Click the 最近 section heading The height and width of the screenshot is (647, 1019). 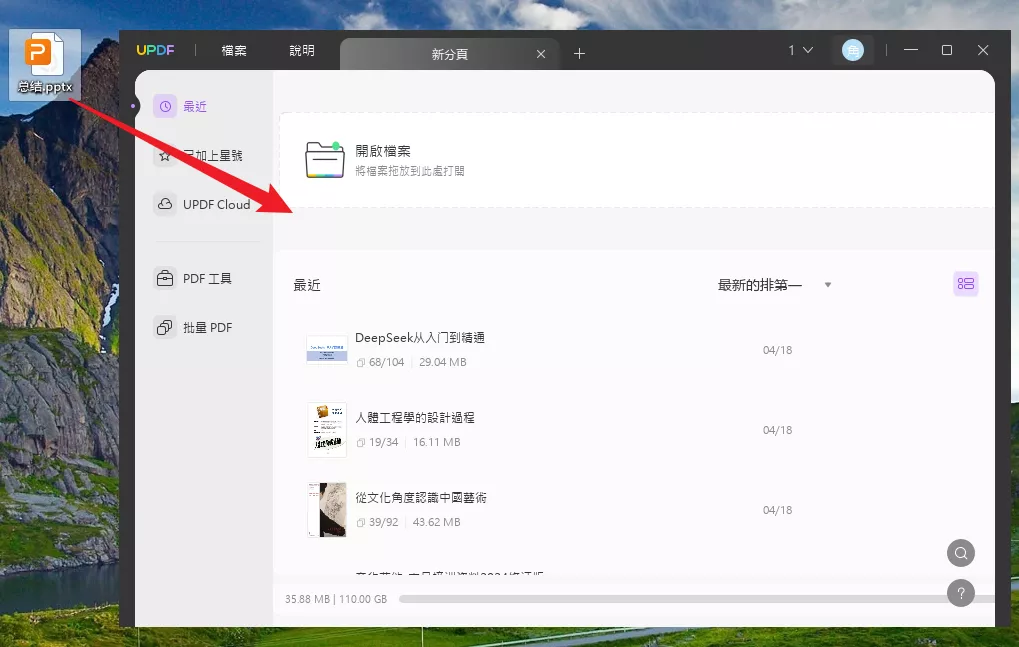click(307, 285)
